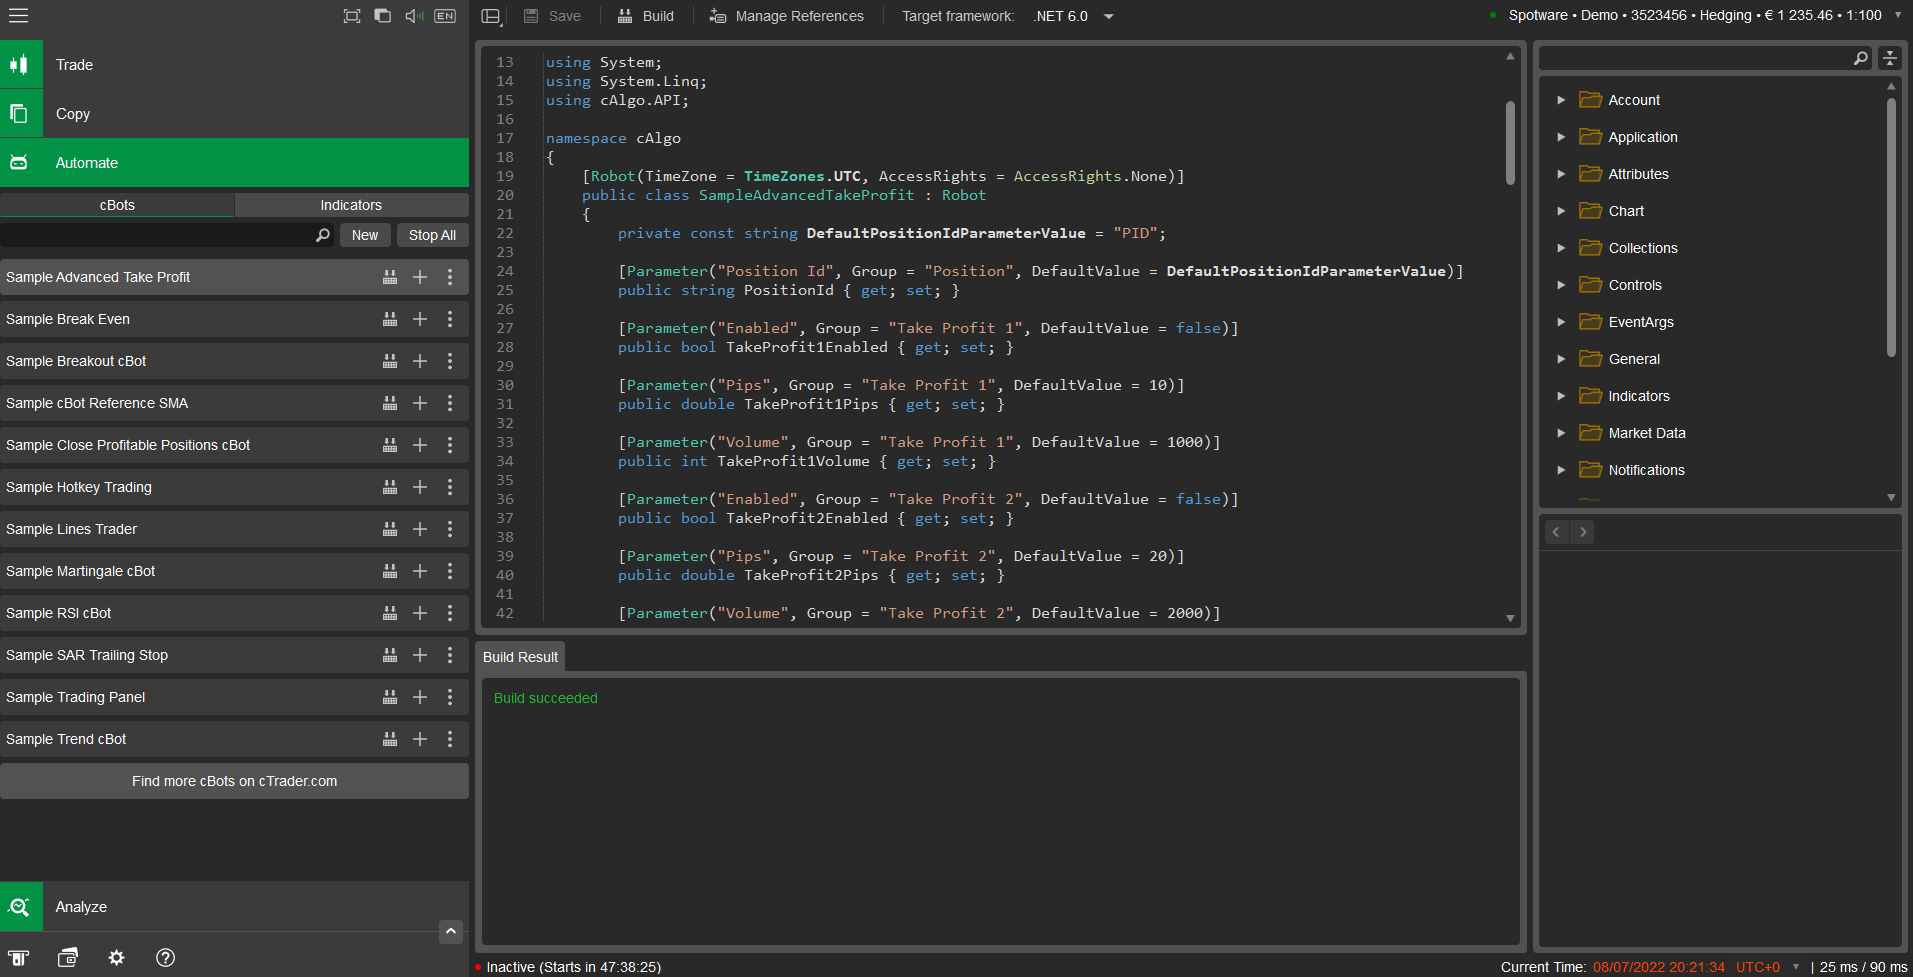
Task: Click the detach window icon
Action: (x=383, y=16)
